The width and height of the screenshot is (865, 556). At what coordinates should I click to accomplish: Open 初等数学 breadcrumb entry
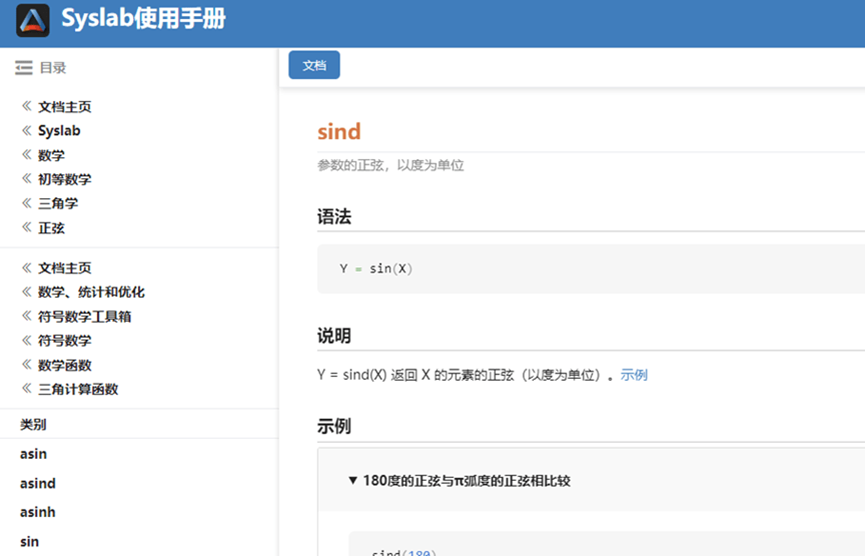tap(65, 179)
